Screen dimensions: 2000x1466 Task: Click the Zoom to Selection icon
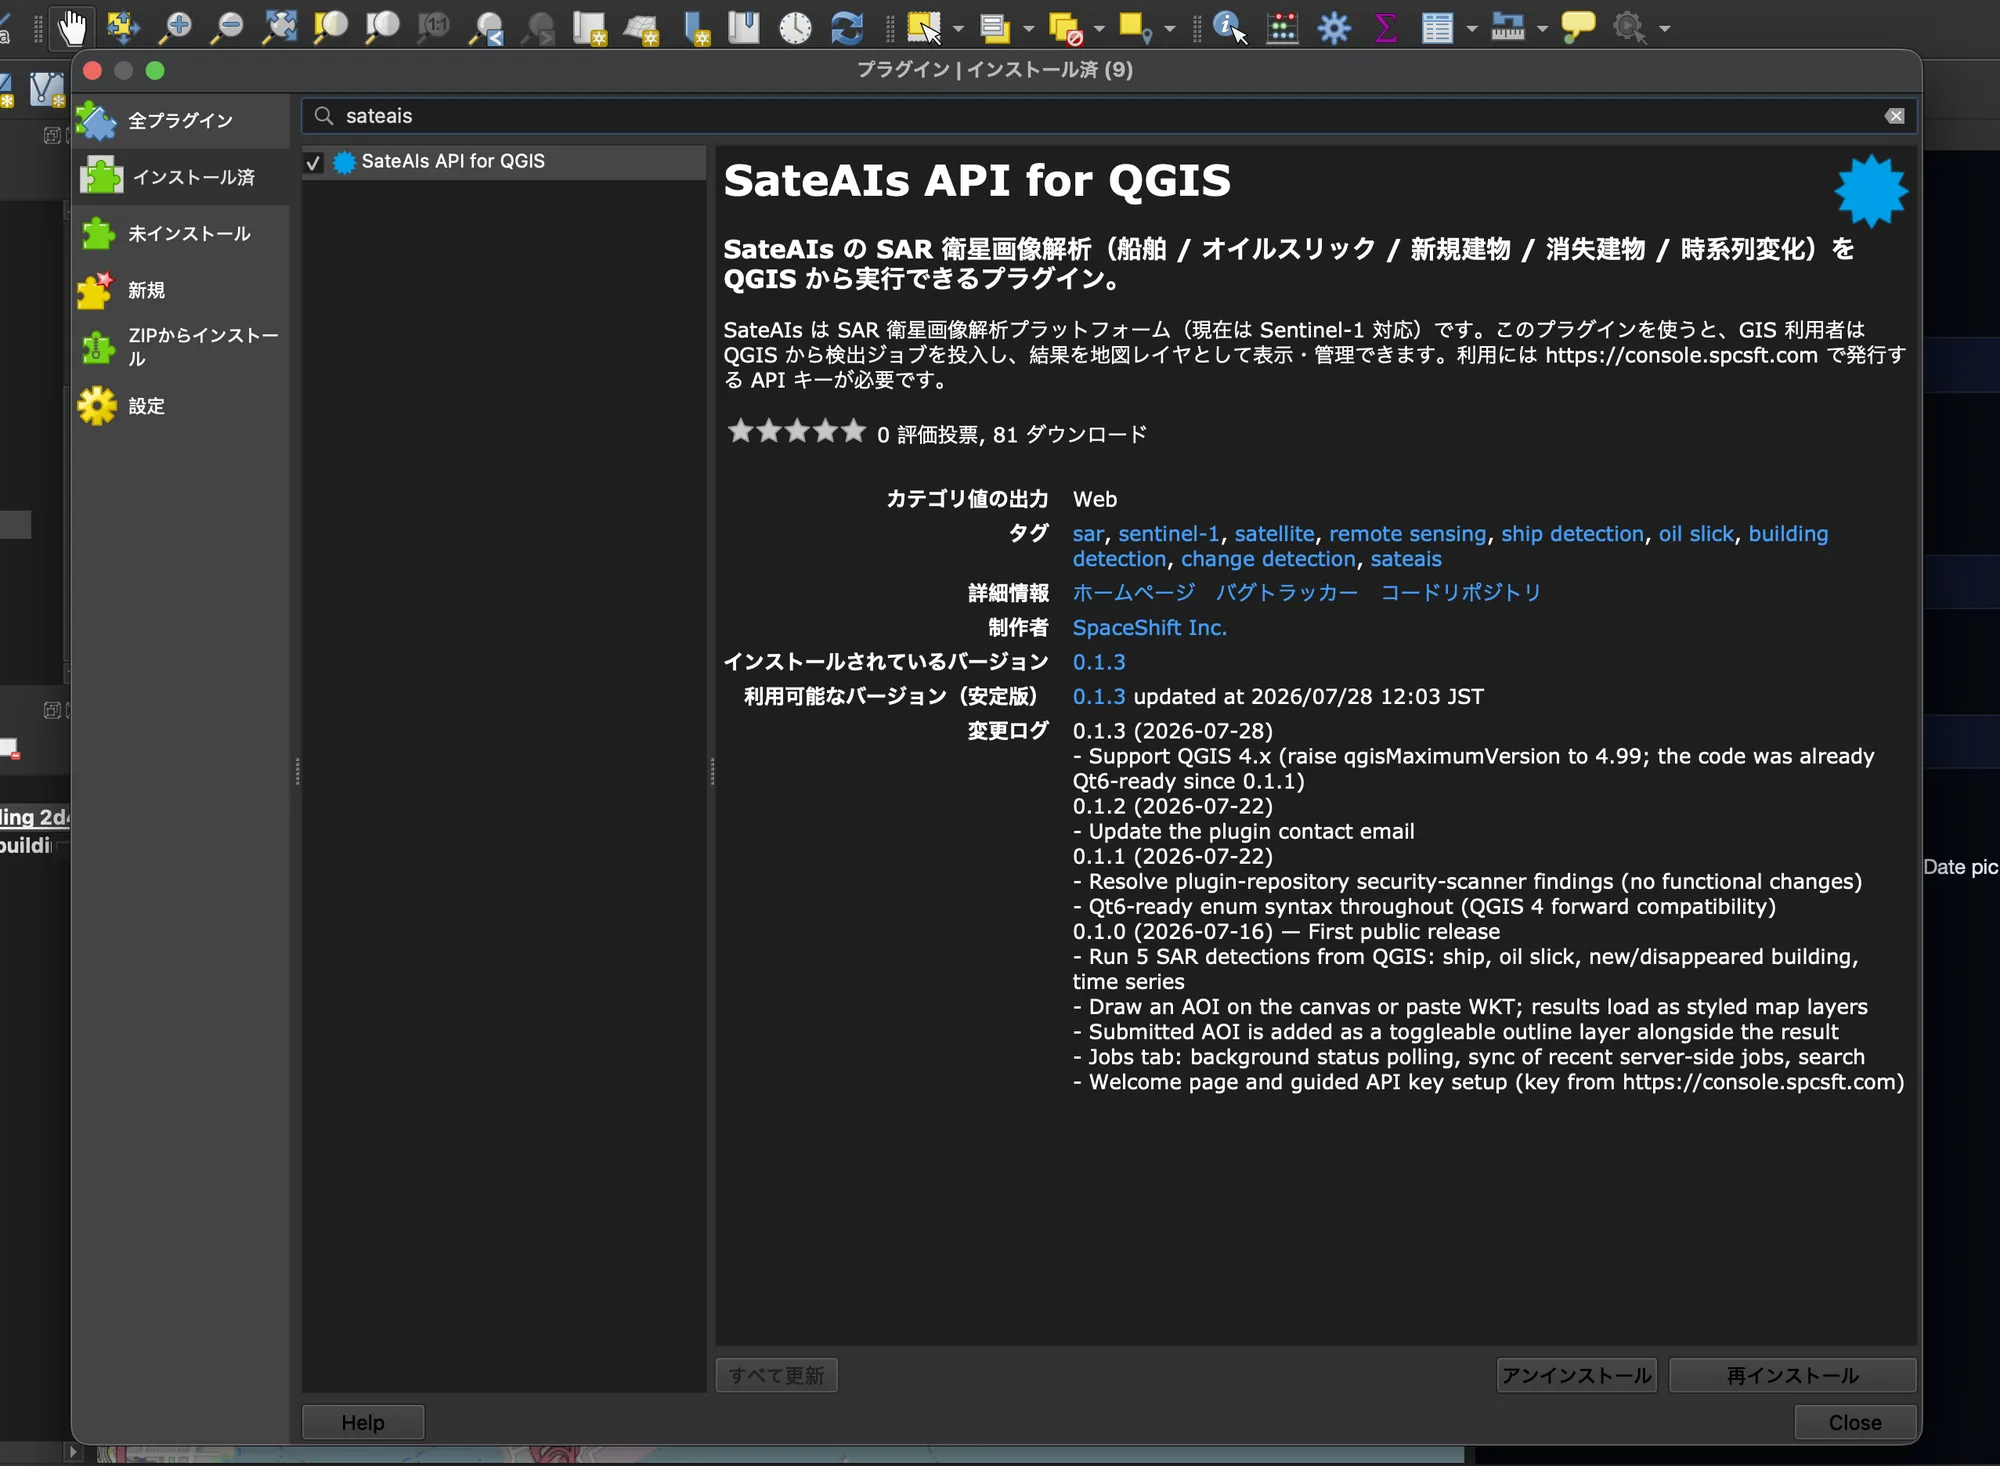330,27
